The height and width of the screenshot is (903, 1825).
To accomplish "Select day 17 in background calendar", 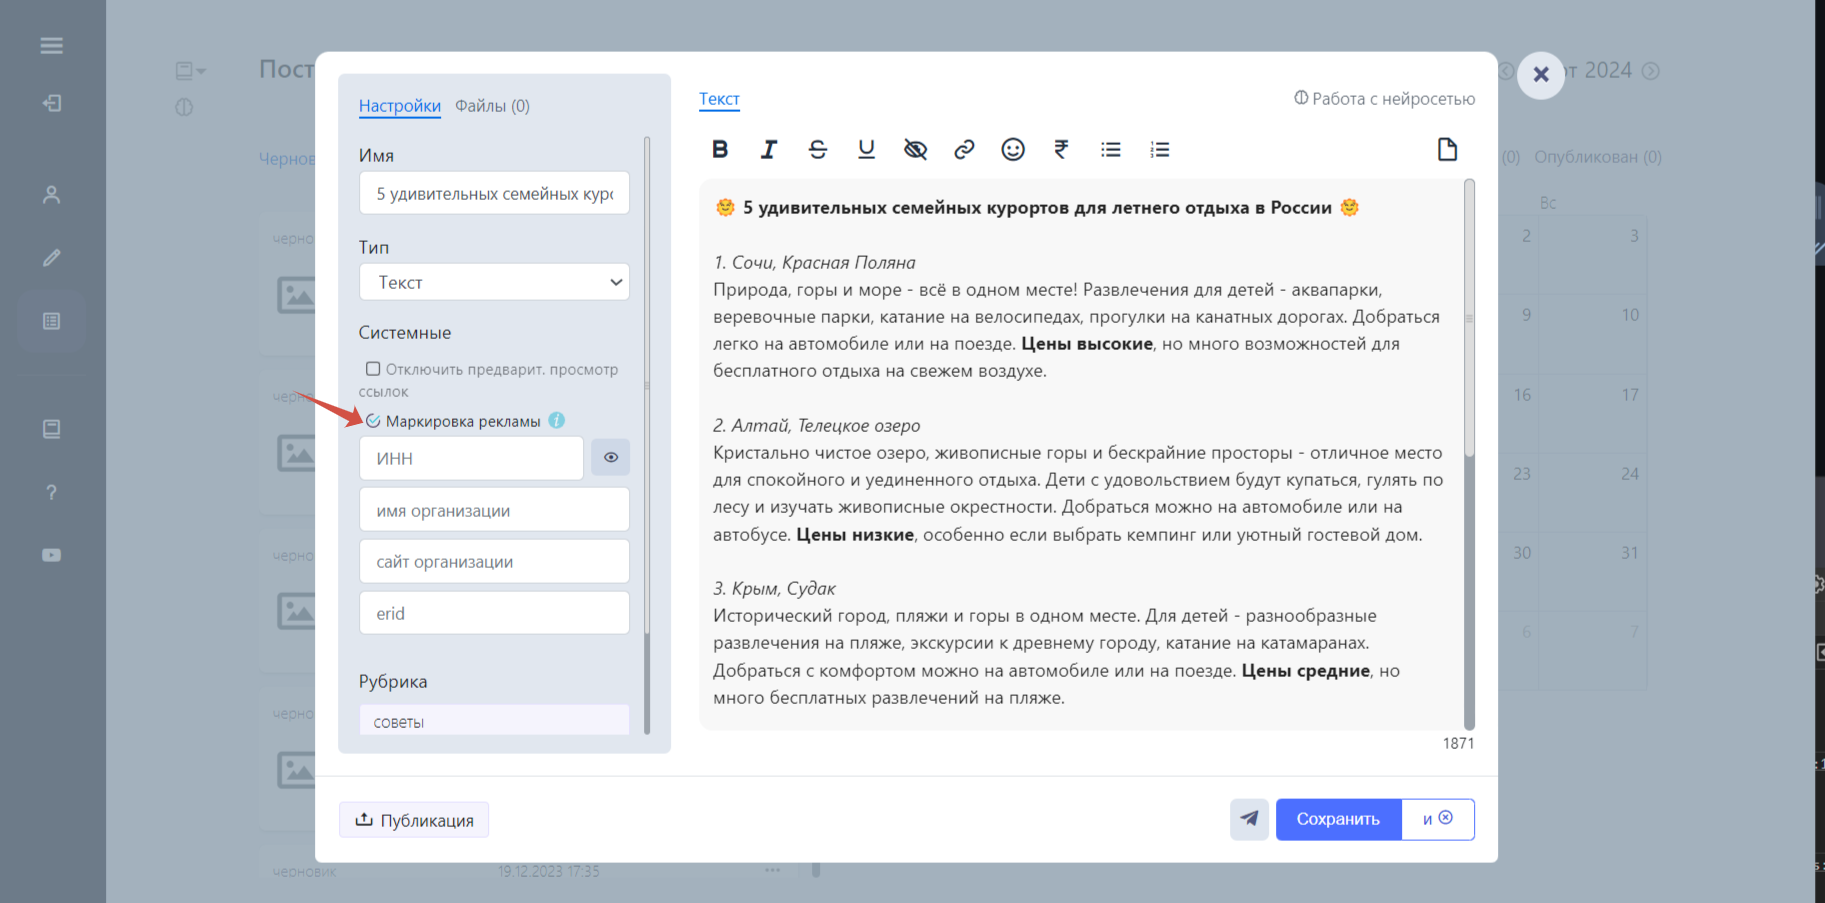I will [x=1592, y=413].
